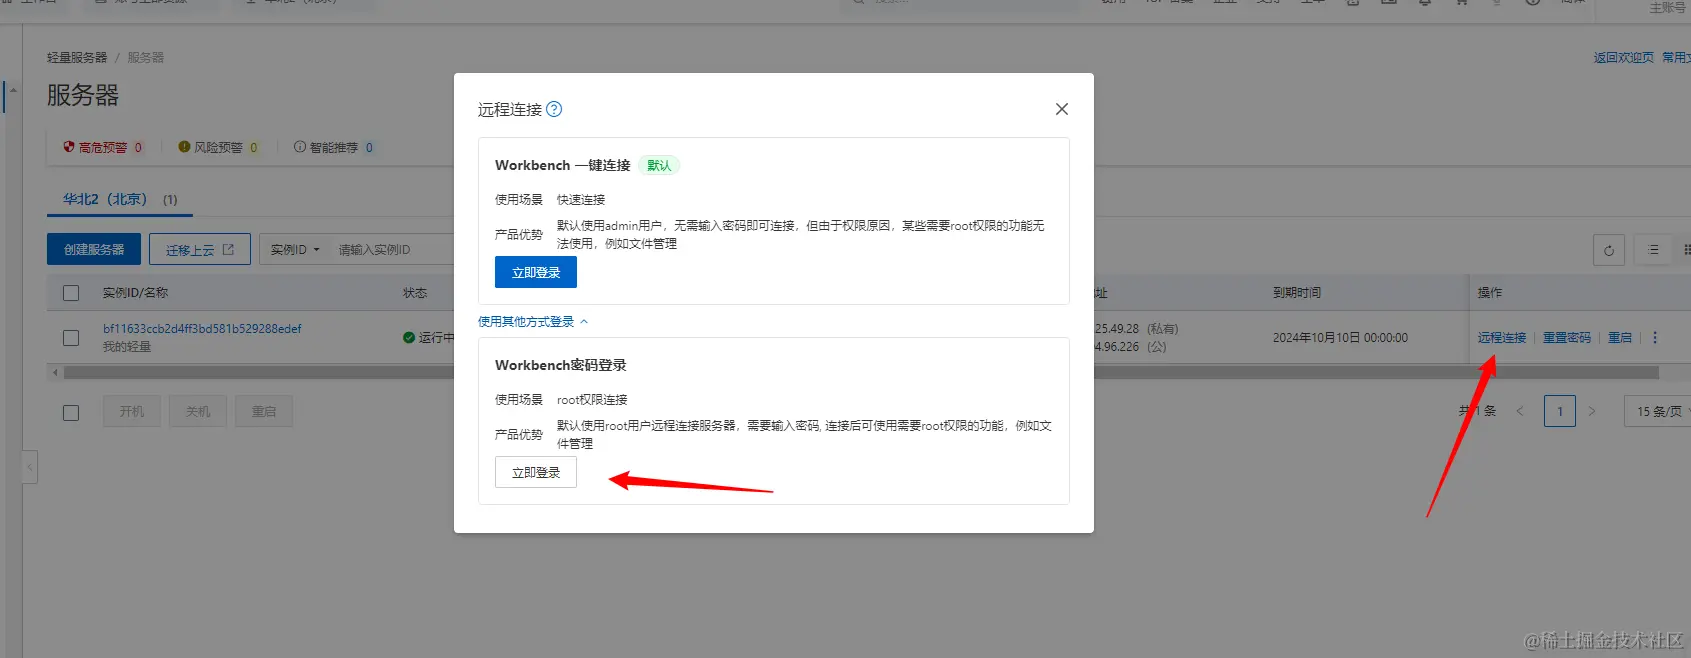Click the 高危预警 alert indicator
Image resolution: width=1691 pixels, height=658 pixels.
click(x=103, y=147)
